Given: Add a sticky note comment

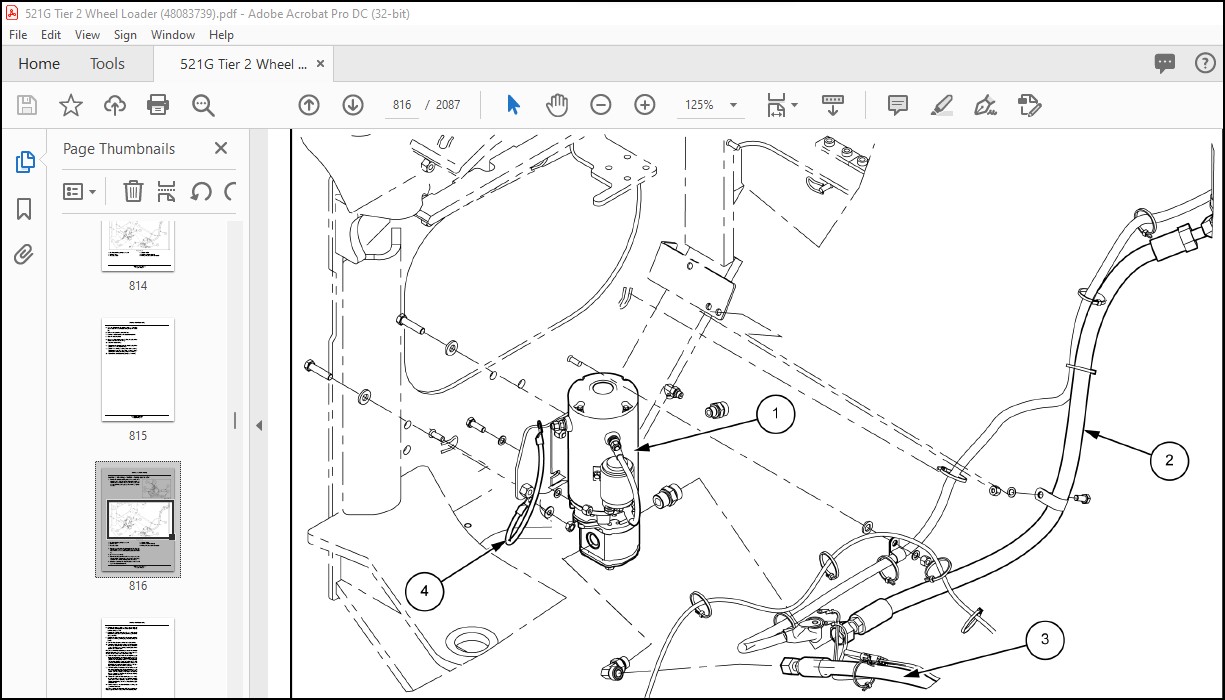Looking at the screenshot, I should 898,105.
